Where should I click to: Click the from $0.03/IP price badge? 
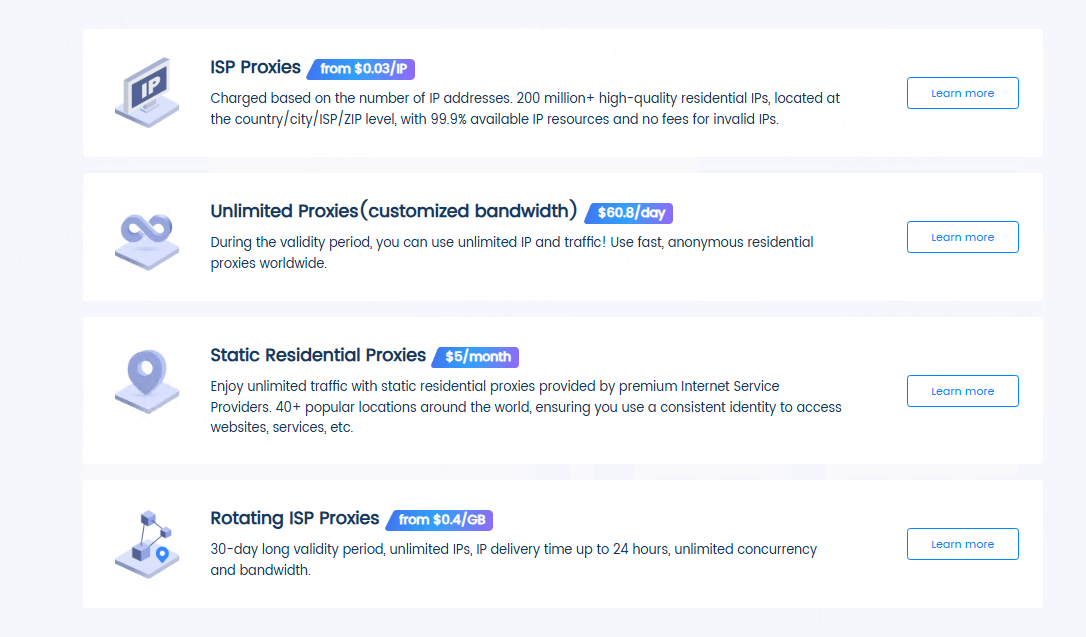point(363,69)
